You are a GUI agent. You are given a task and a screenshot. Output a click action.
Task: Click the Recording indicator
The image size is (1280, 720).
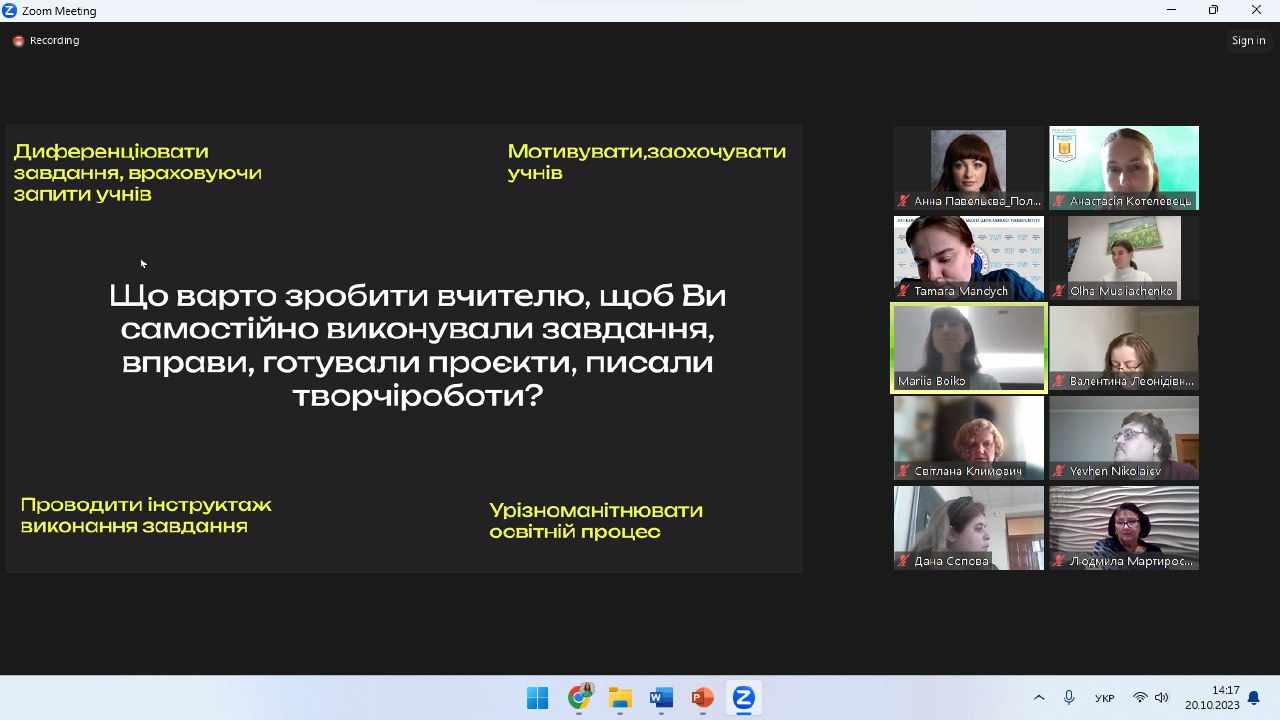[x=46, y=41]
